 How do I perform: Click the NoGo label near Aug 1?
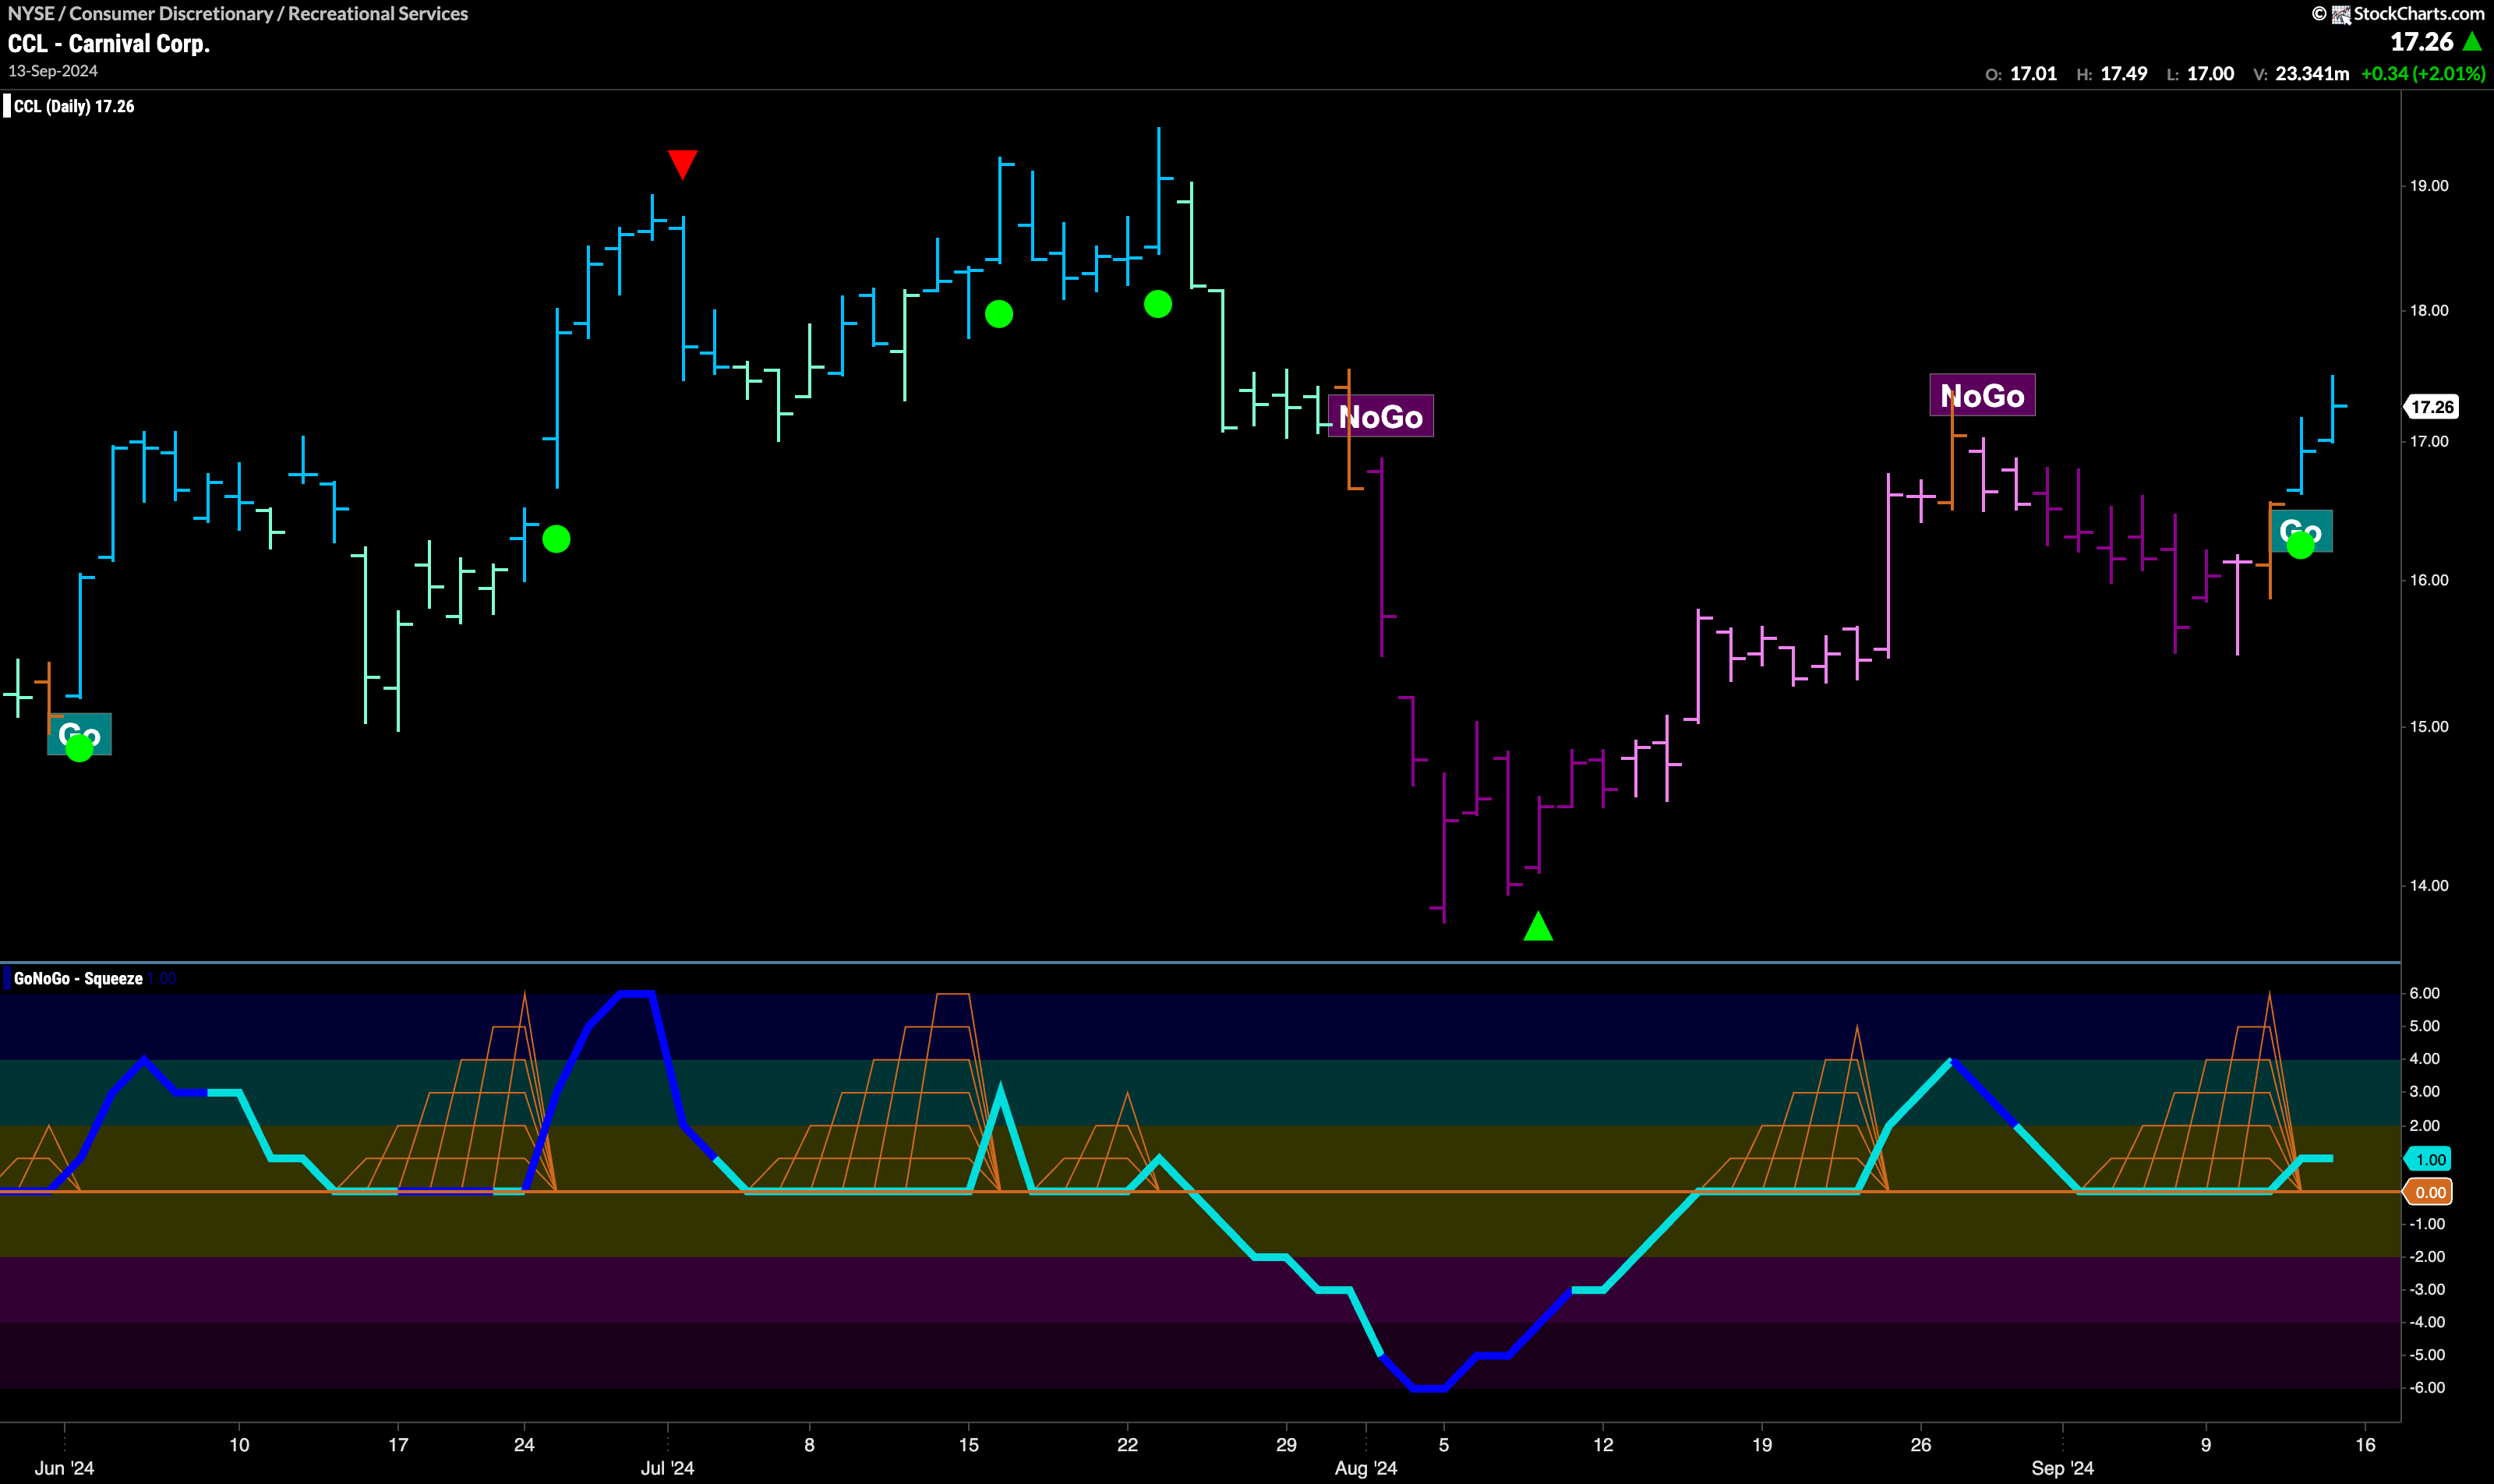(x=1381, y=416)
